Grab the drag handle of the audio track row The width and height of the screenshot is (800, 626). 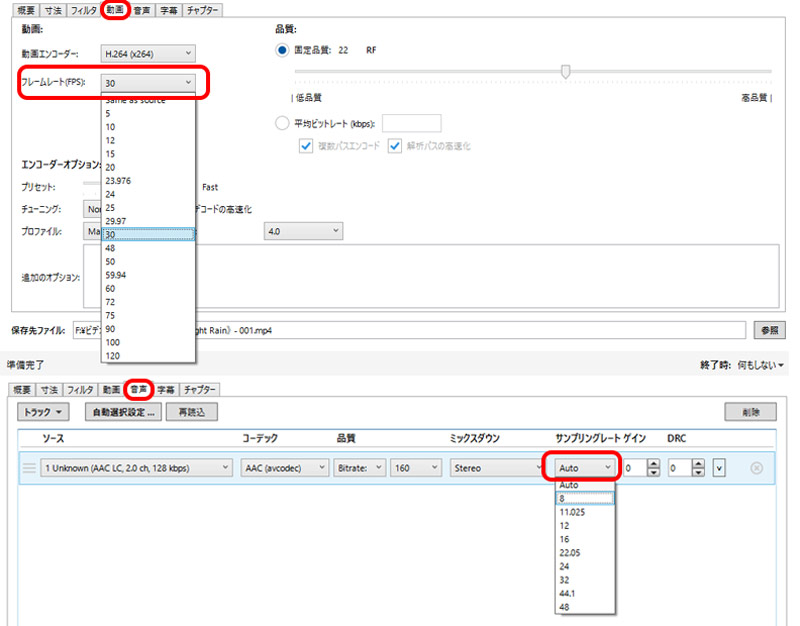click(28, 468)
